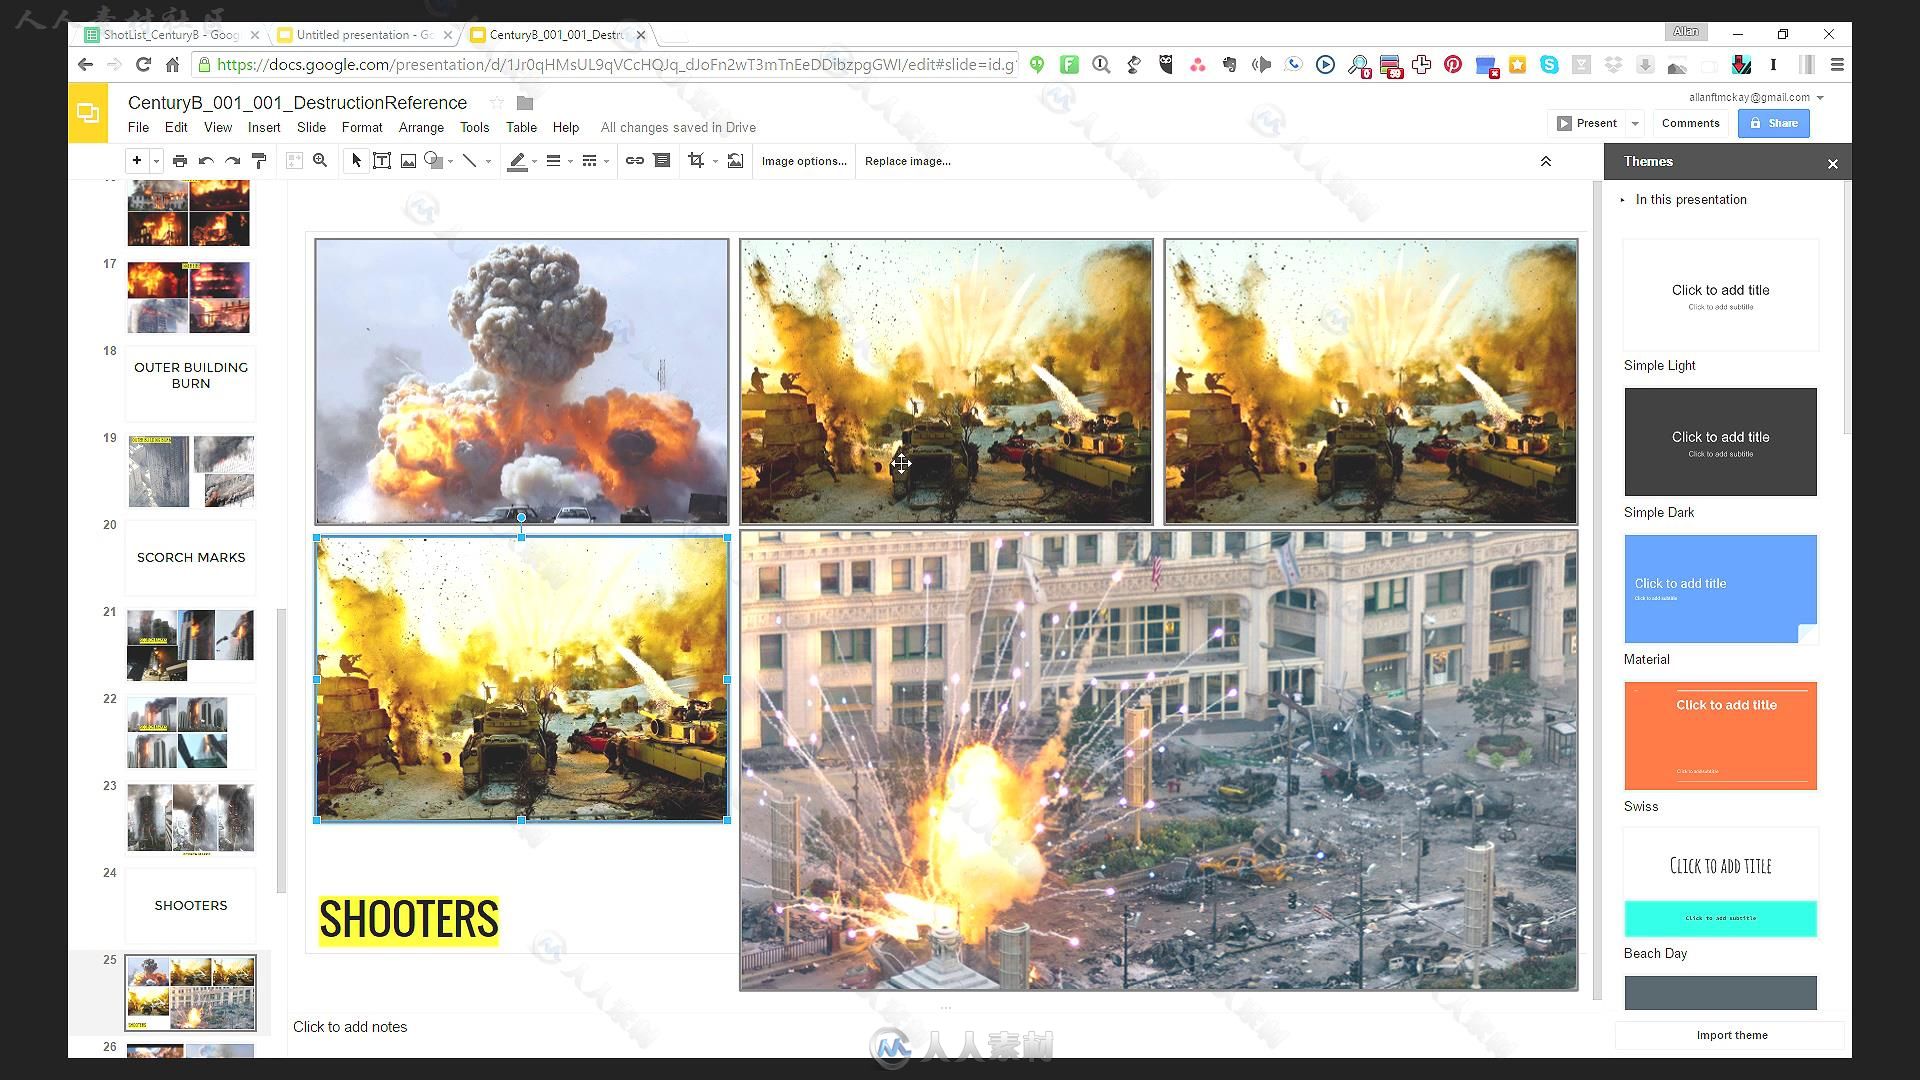Open the View menu

[x=218, y=128]
